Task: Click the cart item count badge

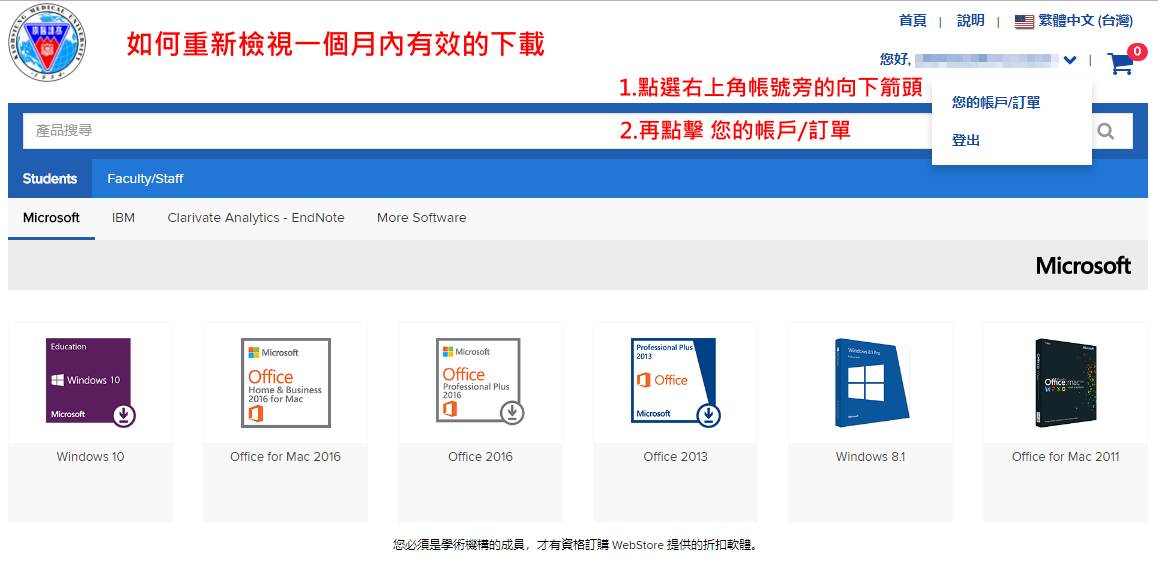Action: (x=1138, y=52)
